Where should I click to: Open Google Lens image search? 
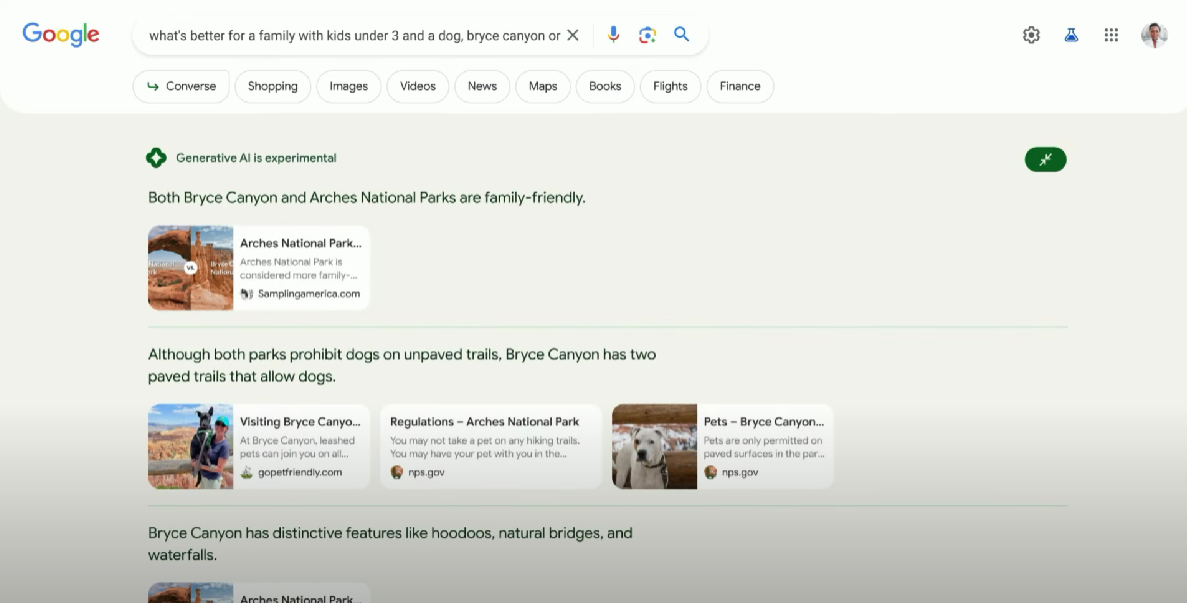pyautogui.click(x=647, y=35)
